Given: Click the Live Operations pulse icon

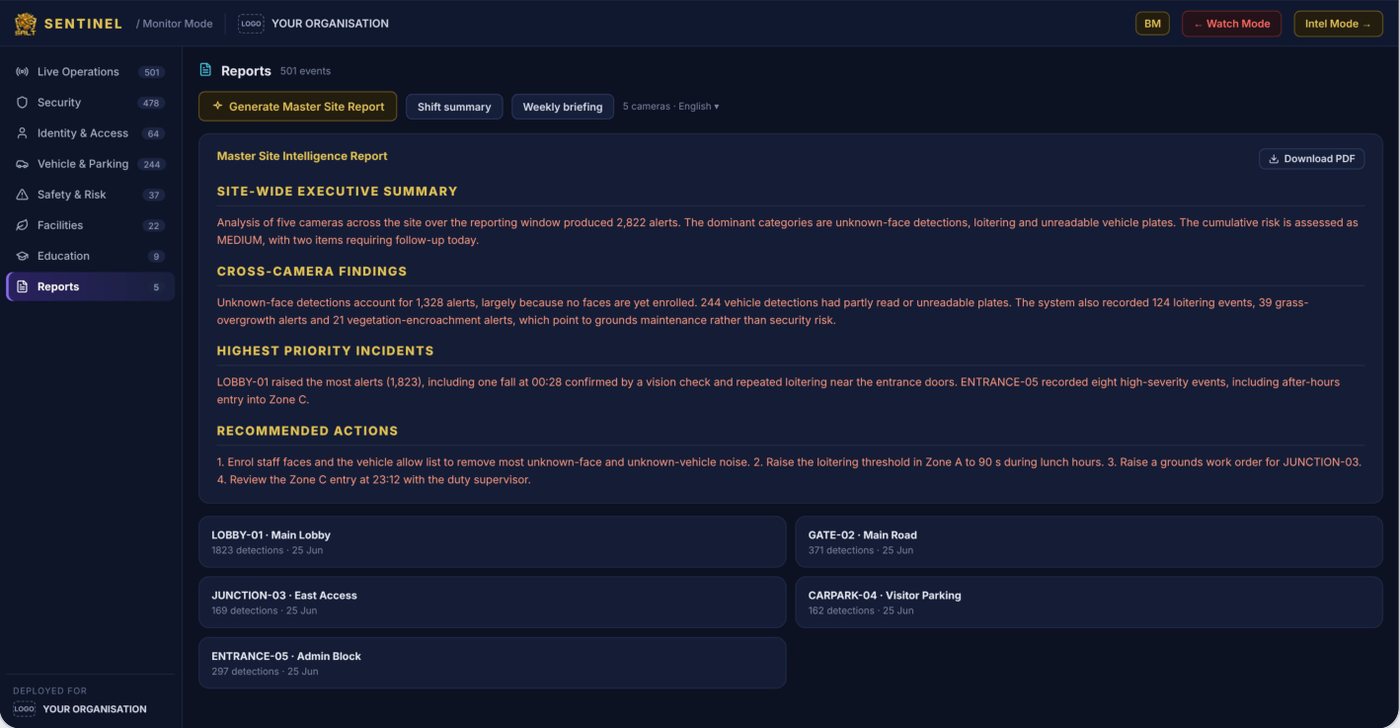Looking at the screenshot, I should tap(22, 72).
